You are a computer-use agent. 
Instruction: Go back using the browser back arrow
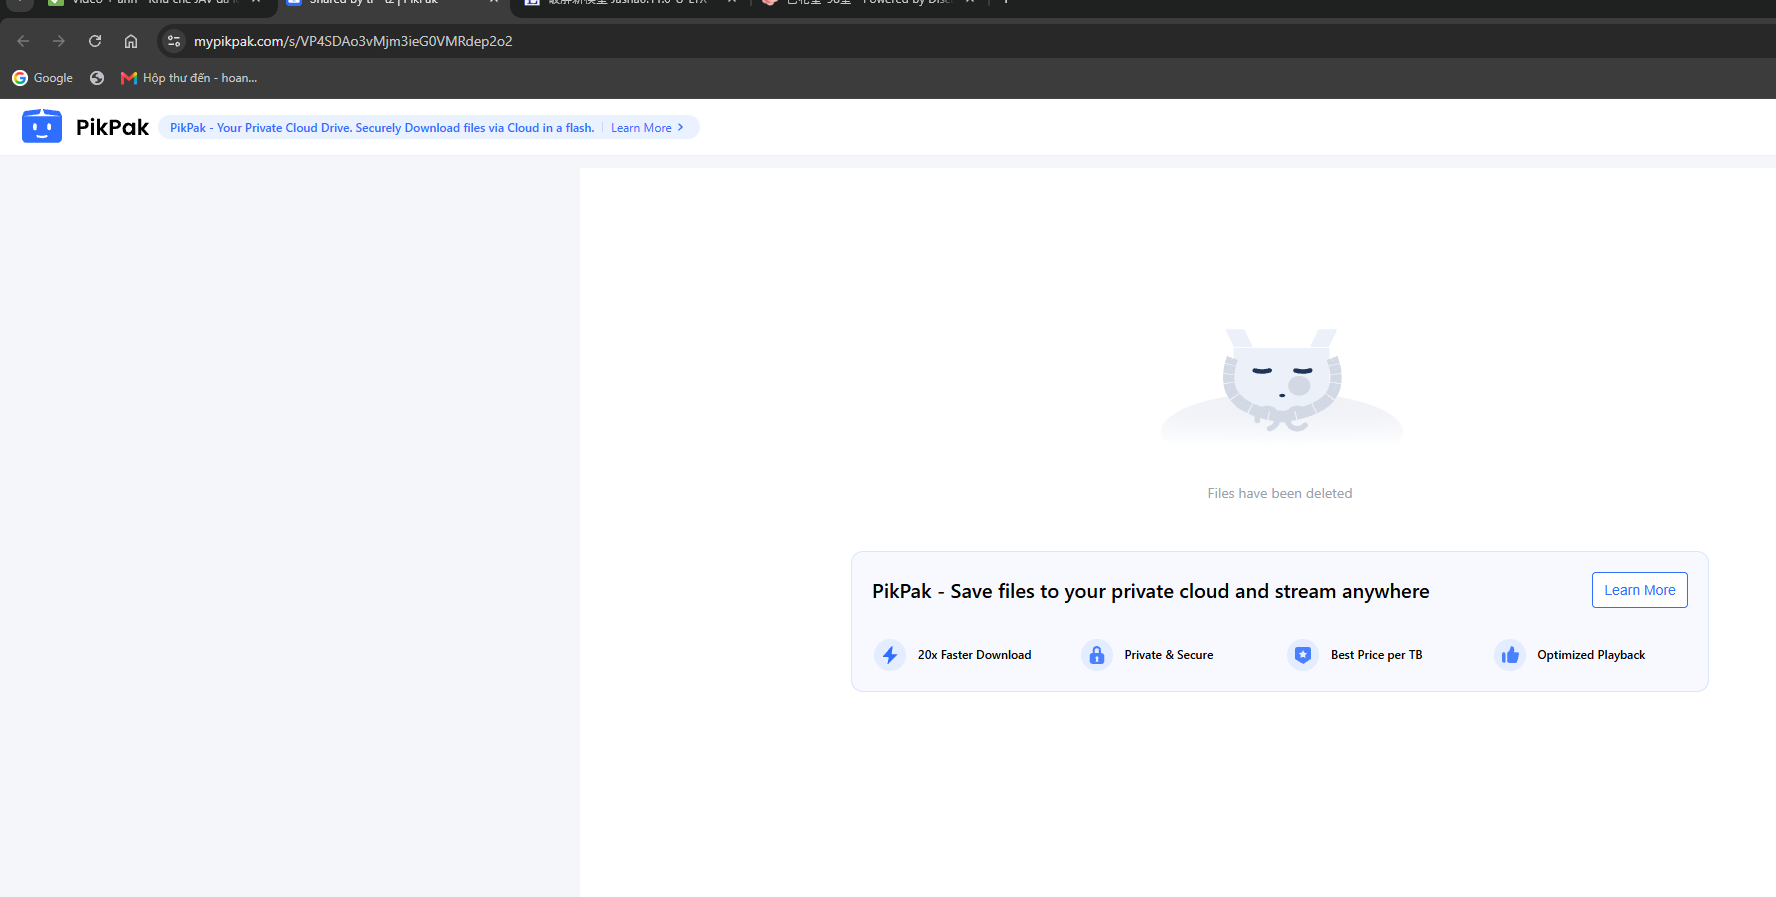23,41
